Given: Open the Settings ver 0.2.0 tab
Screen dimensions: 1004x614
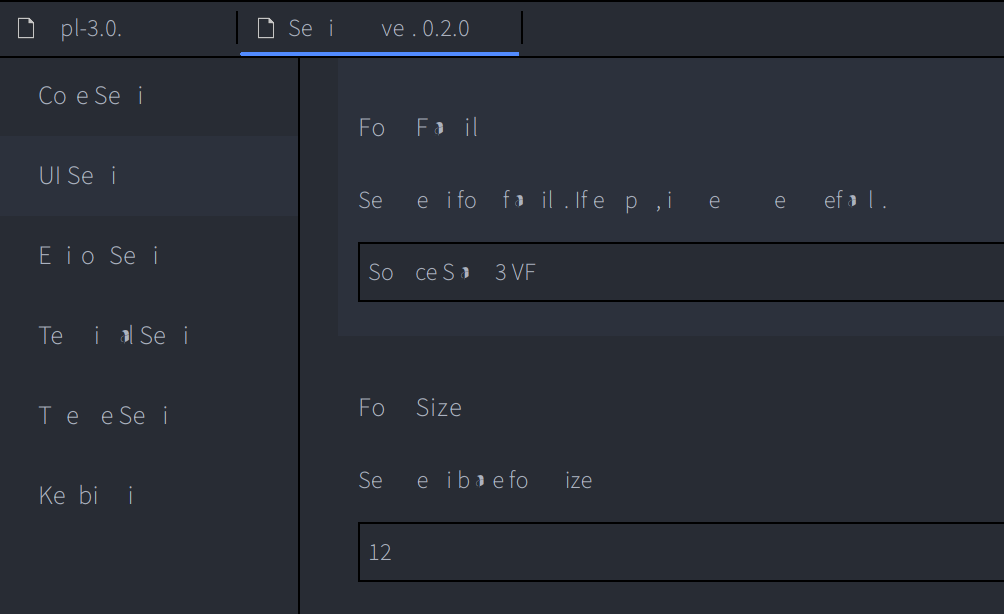Looking at the screenshot, I should click(380, 28).
